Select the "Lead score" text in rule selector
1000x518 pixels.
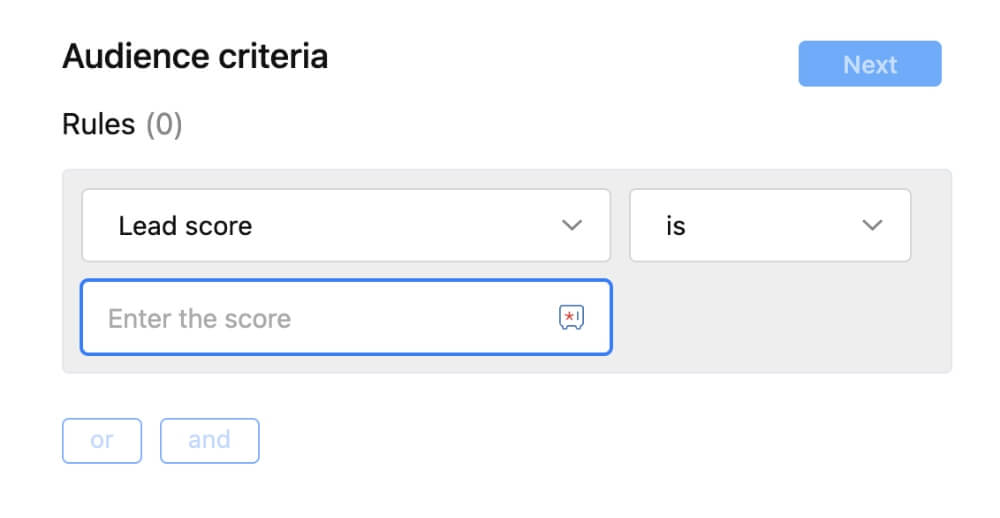click(x=185, y=226)
